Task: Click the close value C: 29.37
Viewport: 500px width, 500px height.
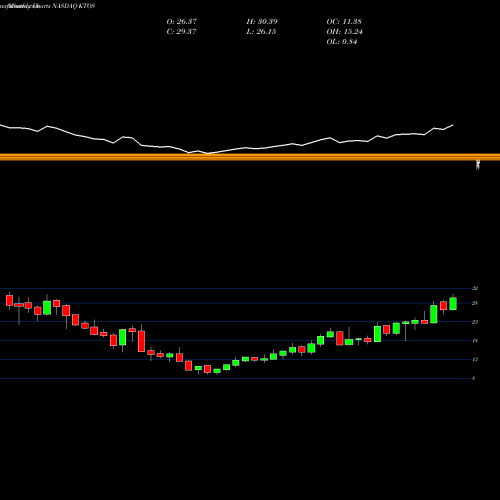Action: [x=181, y=32]
